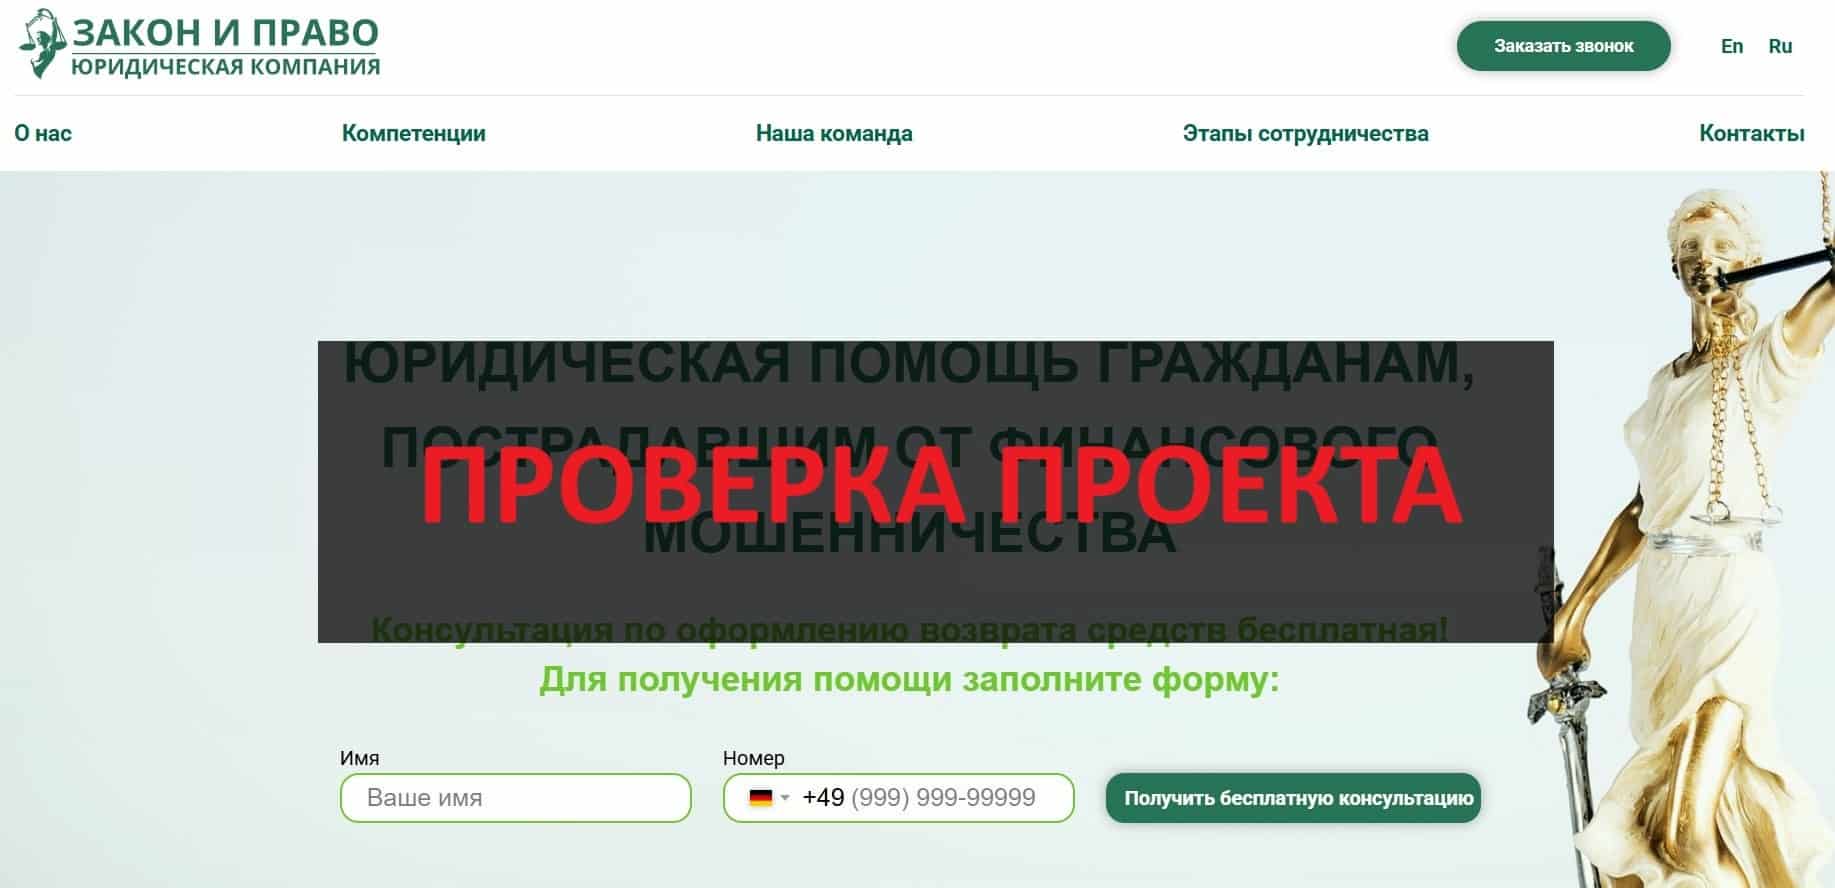This screenshot has width=1835, height=888.
Task: Focus the phone number field
Action: coord(899,798)
